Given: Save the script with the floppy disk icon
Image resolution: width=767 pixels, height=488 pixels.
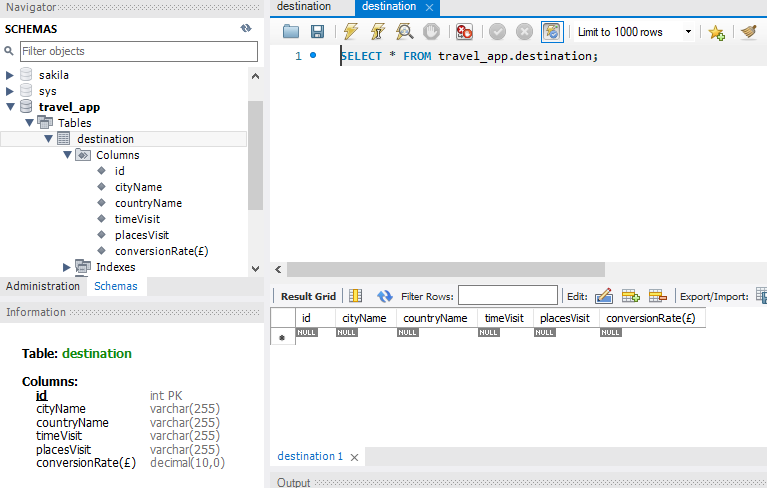Looking at the screenshot, I should [x=317, y=32].
